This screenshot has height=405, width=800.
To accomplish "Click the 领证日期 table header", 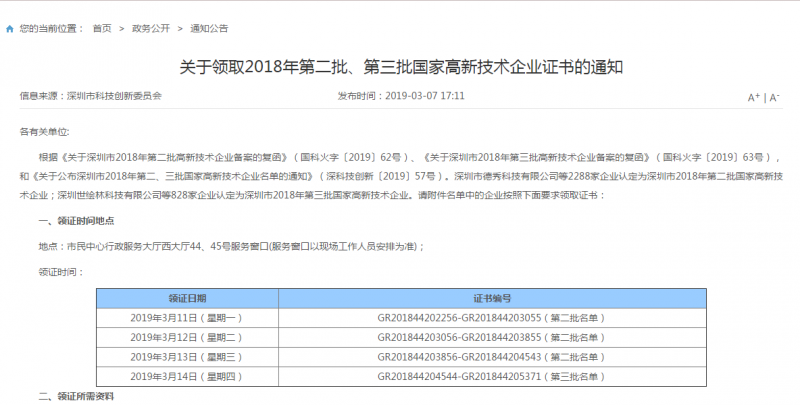I will (188, 299).
